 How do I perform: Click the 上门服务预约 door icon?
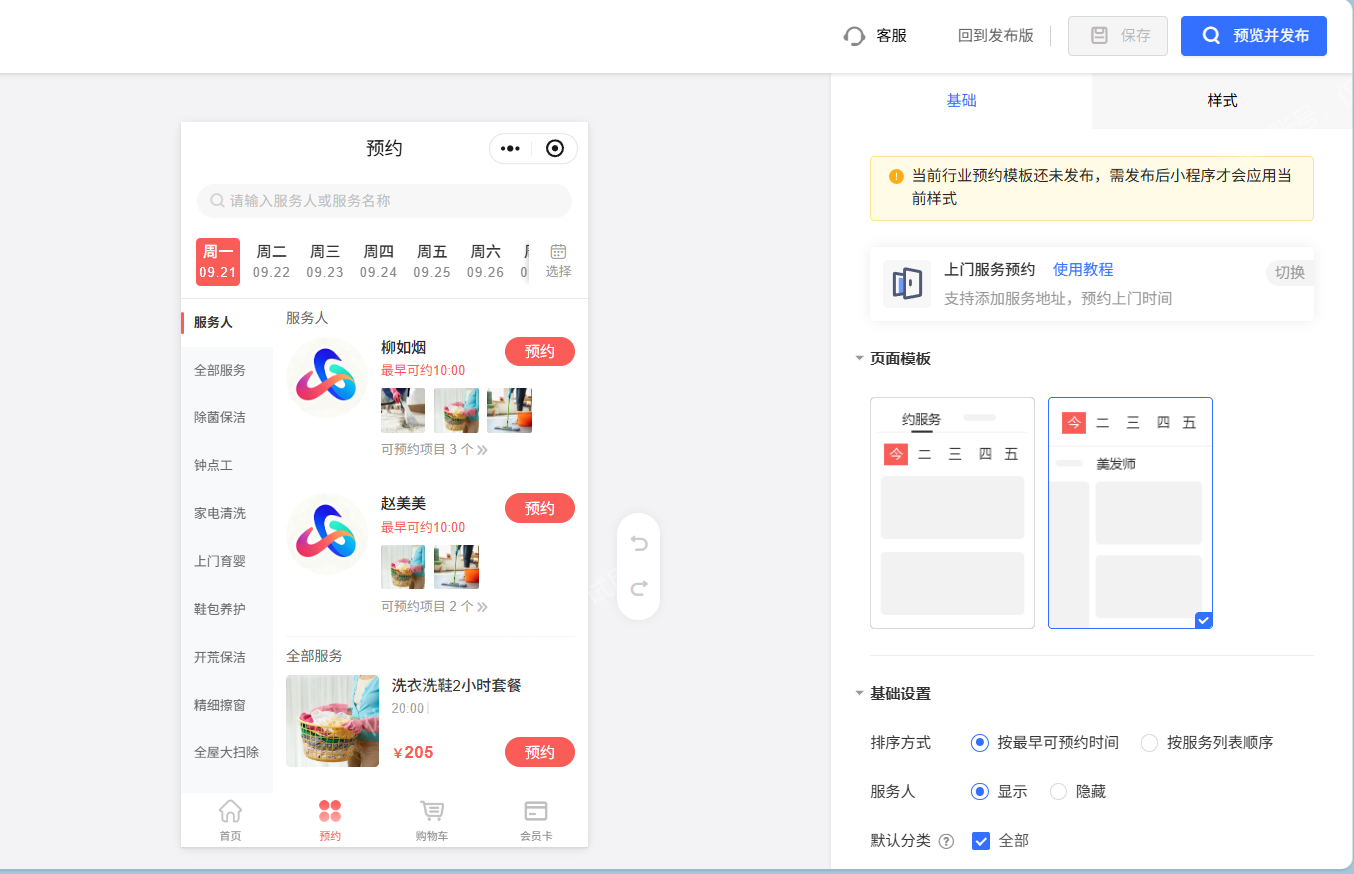point(907,283)
